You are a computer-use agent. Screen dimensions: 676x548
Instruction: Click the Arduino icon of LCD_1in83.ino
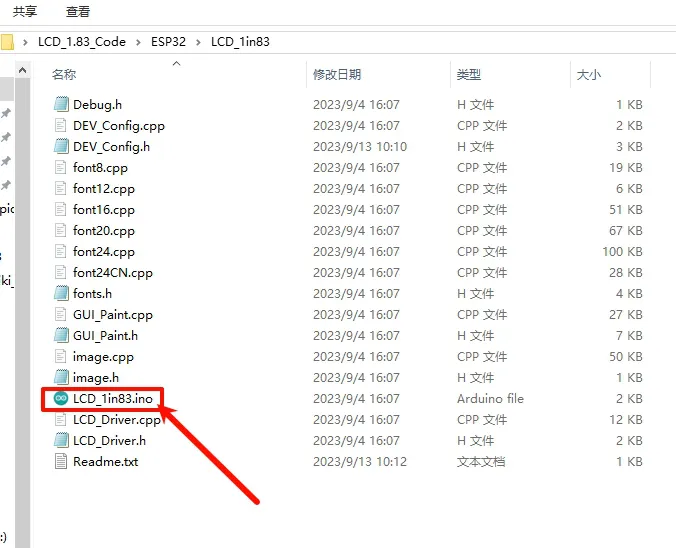(x=61, y=398)
